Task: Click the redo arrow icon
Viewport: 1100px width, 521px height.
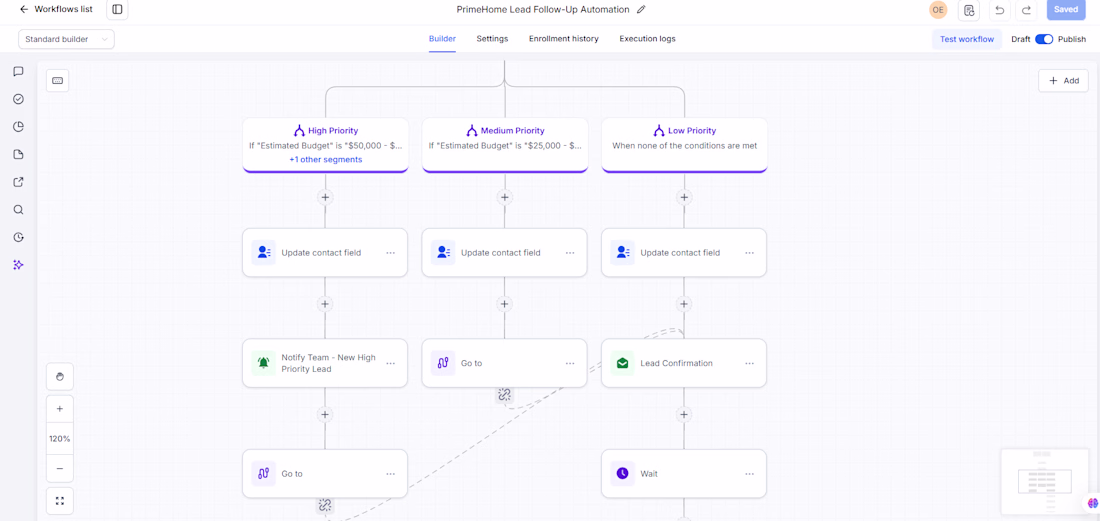Action: tap(1026, 10)
